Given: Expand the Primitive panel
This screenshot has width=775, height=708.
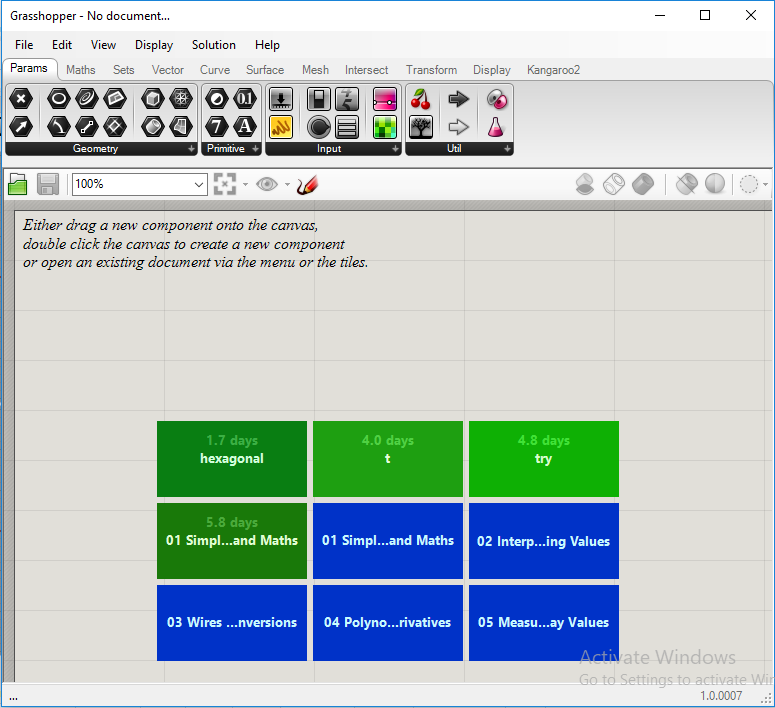Looking at the screenshot, I should click(x=256, y=149).
